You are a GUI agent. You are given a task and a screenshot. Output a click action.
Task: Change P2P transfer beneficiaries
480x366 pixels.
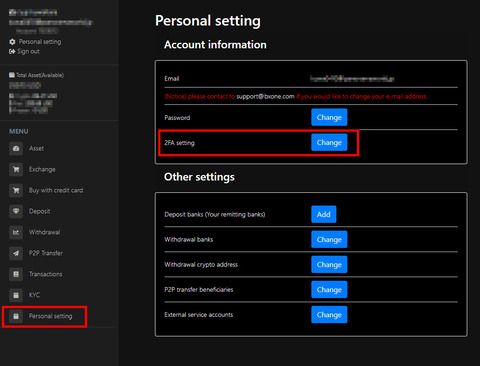[329, 289]
